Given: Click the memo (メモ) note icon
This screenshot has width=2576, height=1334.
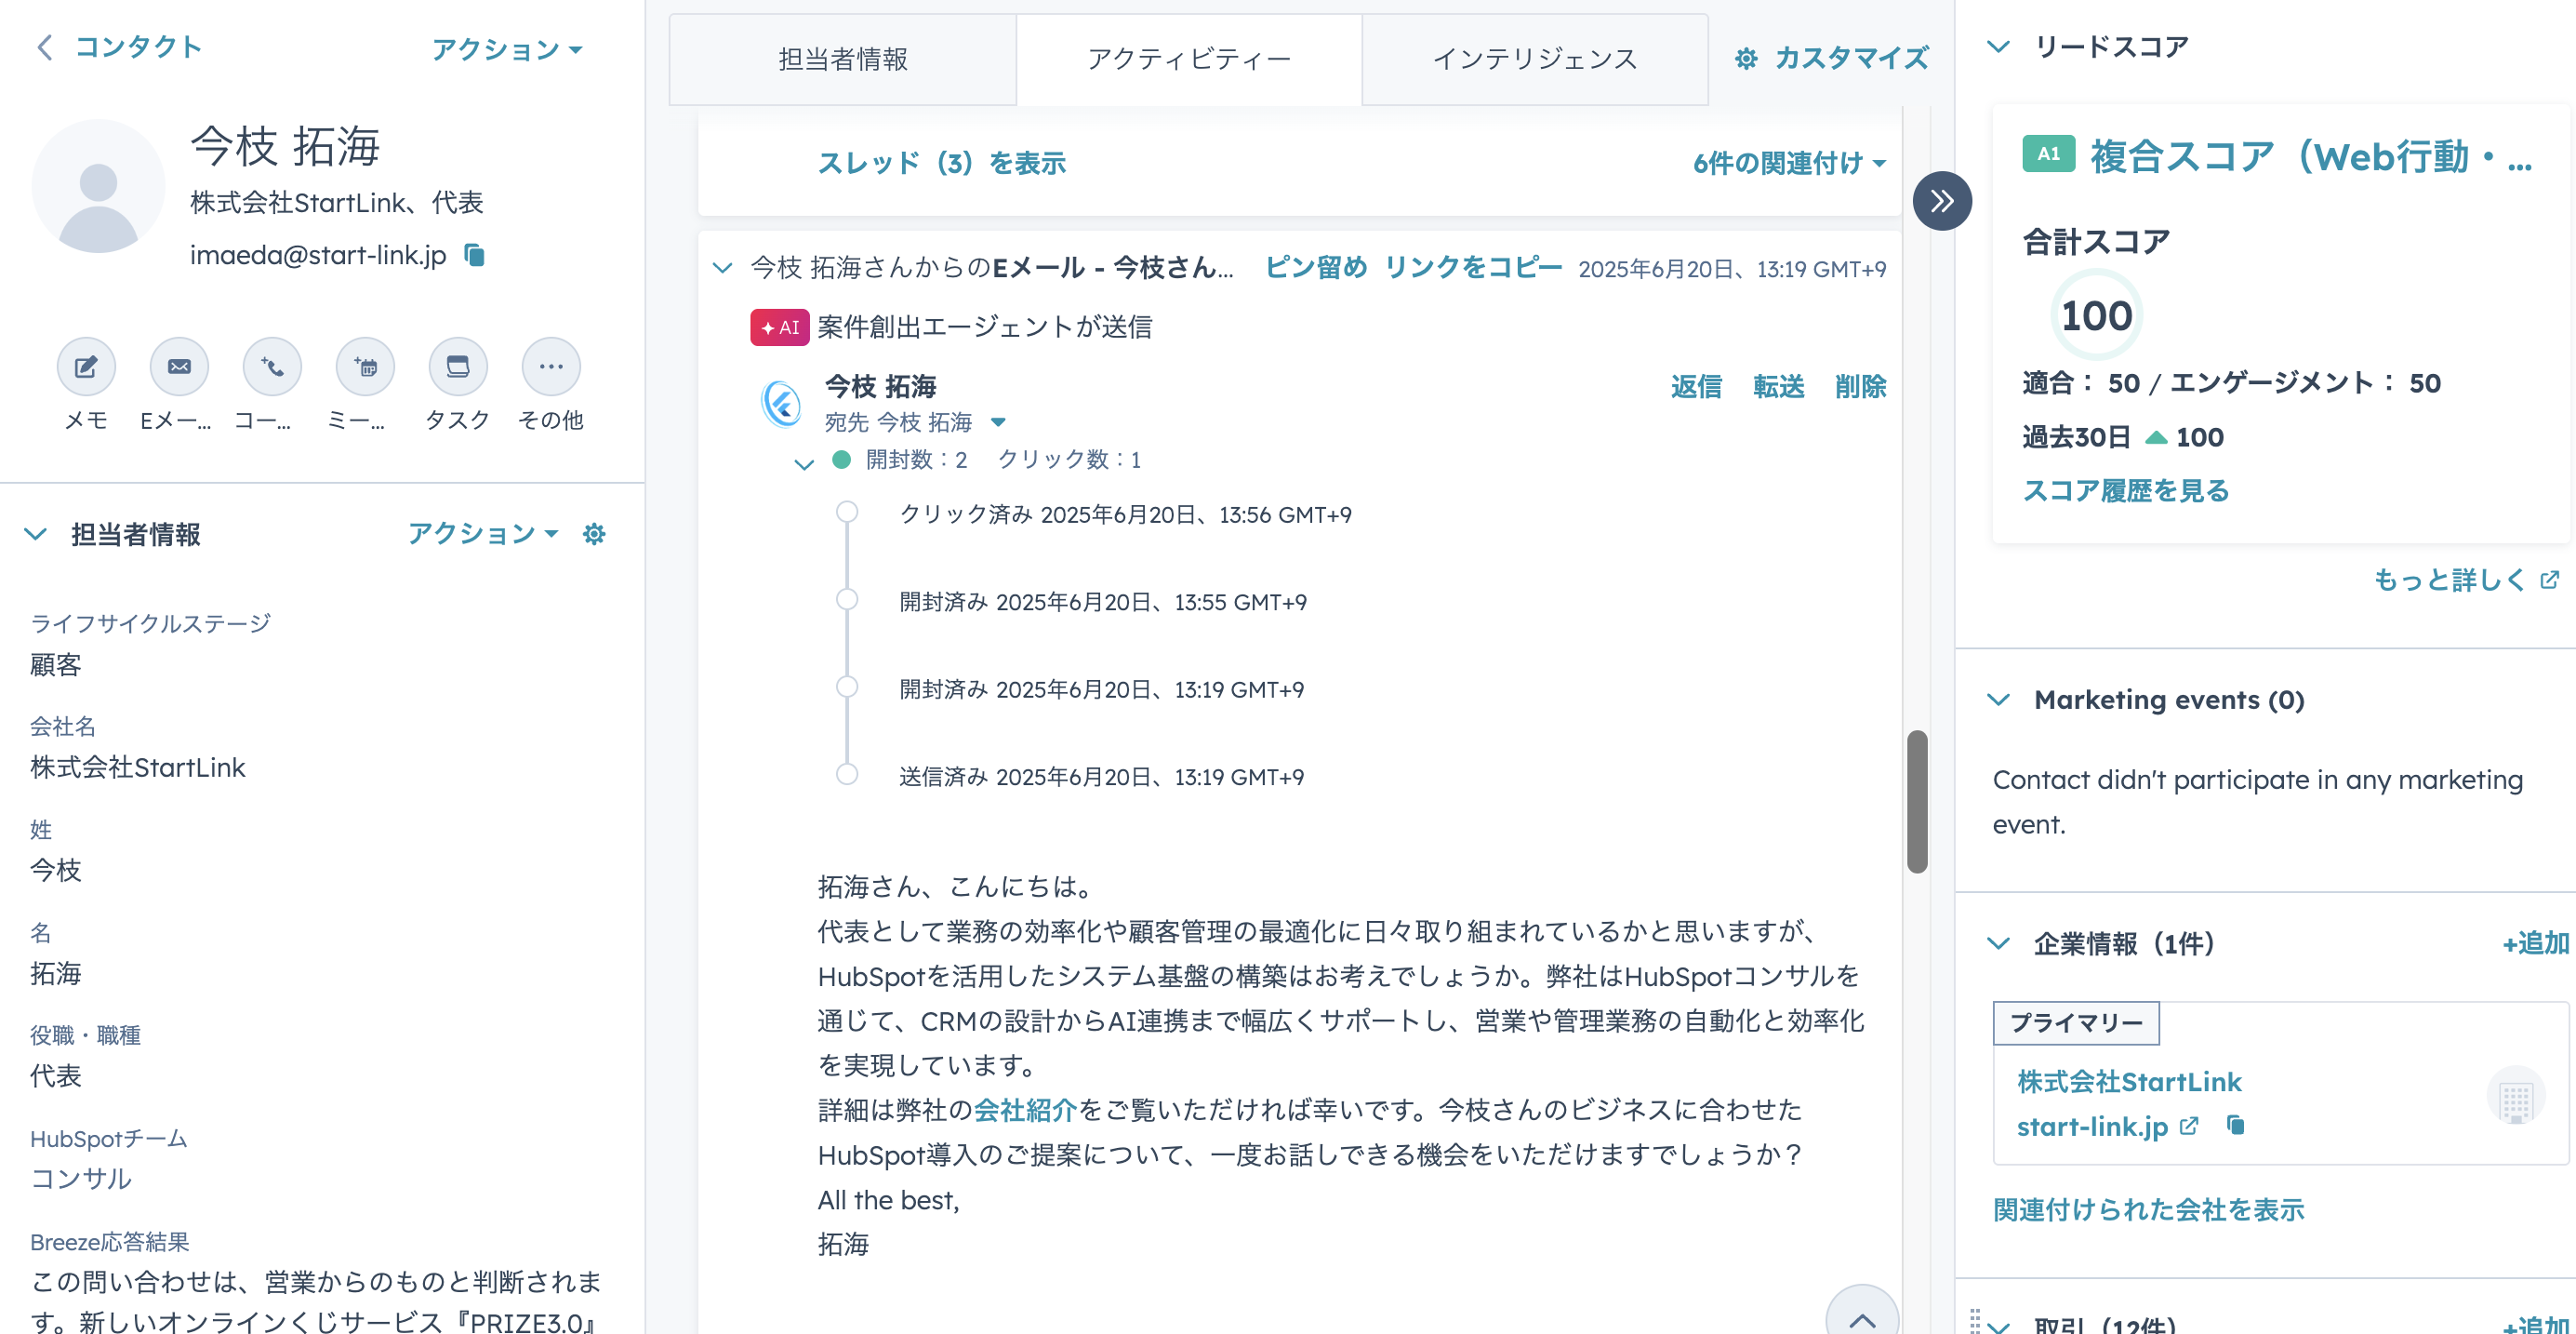Looking at the screenshot, I should (x=86, y=367).
